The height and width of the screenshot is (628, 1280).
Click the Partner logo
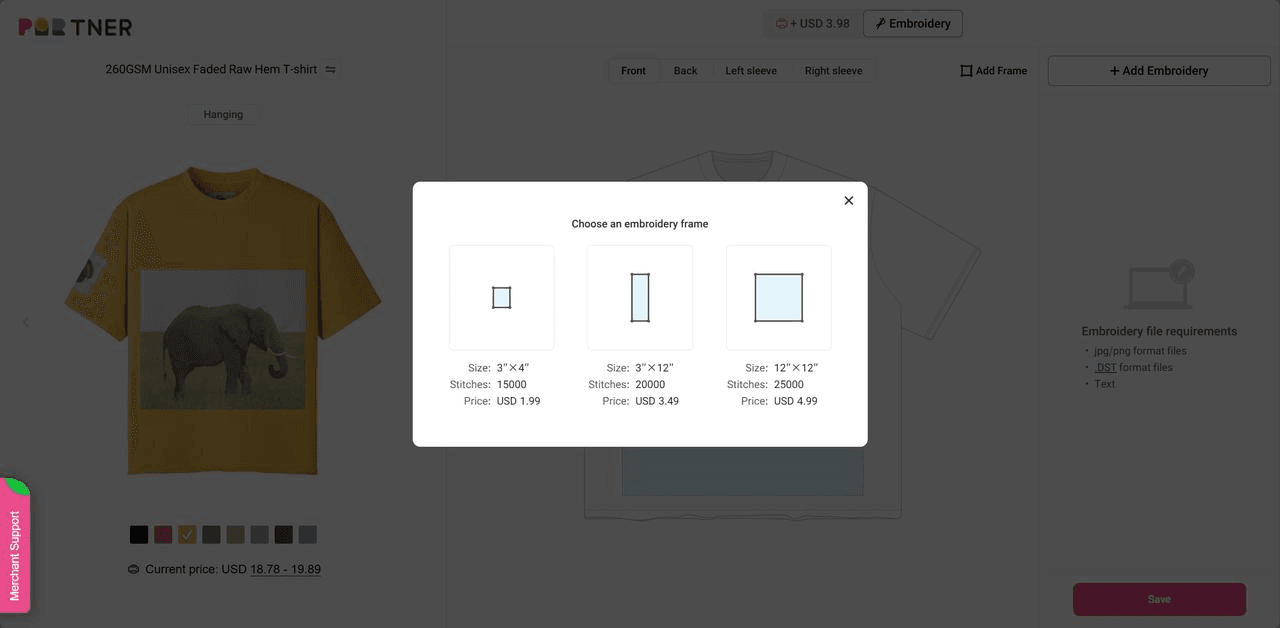click(75, 27)
